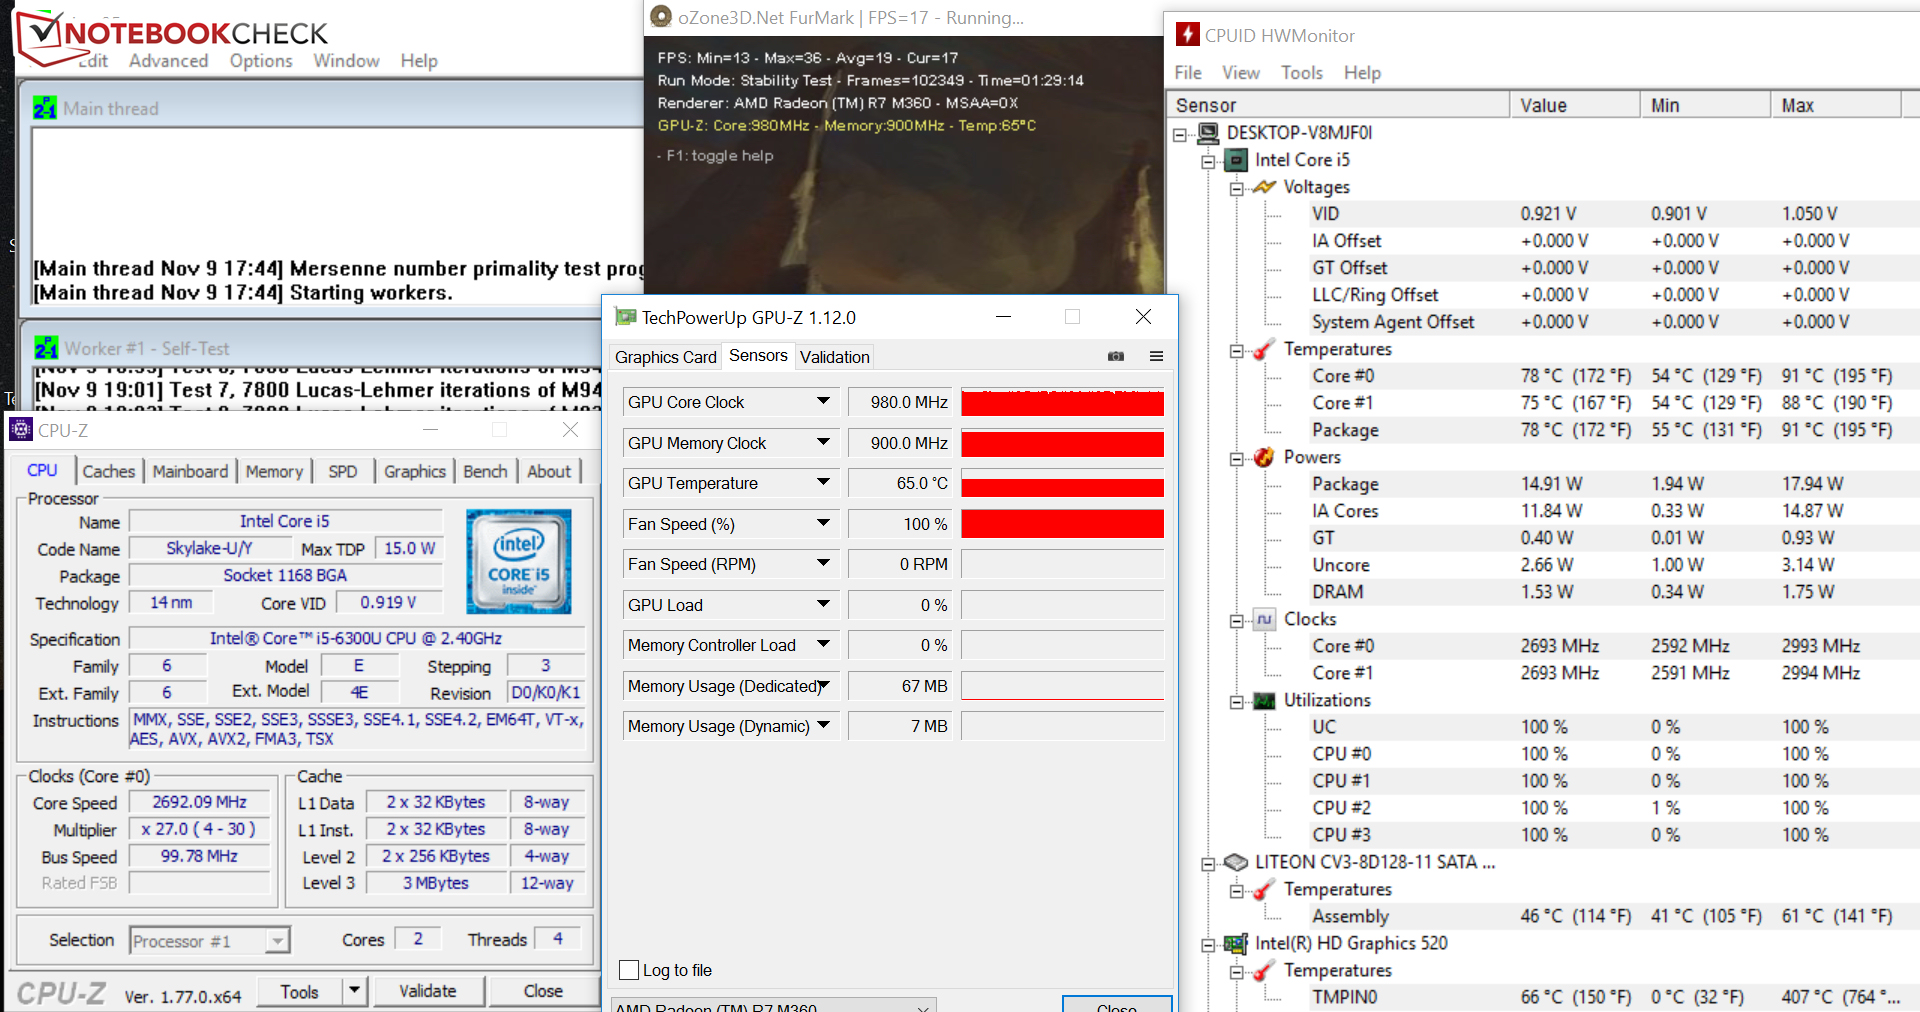Collapse the Voltages tree node
The width and height of the screenshot is (1920, 1012).
coord(1237,188)
